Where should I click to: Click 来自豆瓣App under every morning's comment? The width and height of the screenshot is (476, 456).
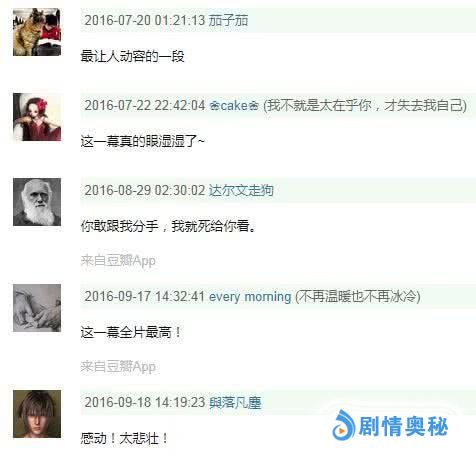pyautogui.click(x=118, y=367)
